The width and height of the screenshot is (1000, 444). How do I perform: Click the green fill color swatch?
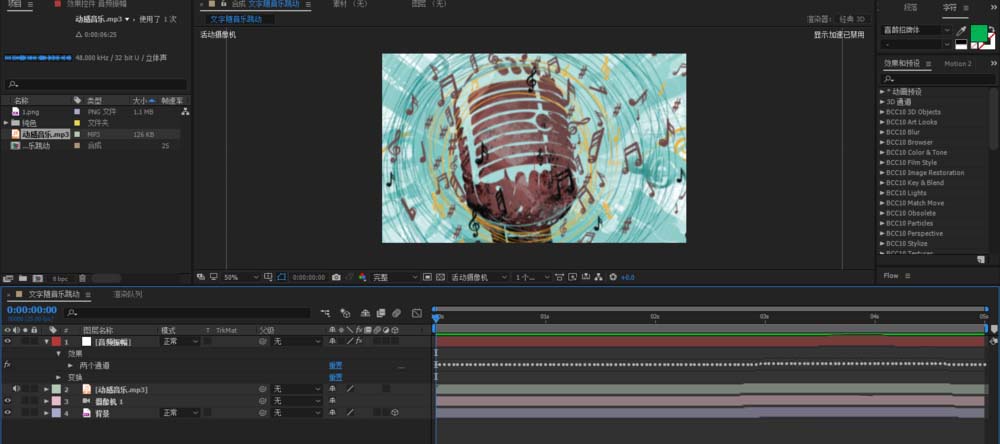click(978, 33)
